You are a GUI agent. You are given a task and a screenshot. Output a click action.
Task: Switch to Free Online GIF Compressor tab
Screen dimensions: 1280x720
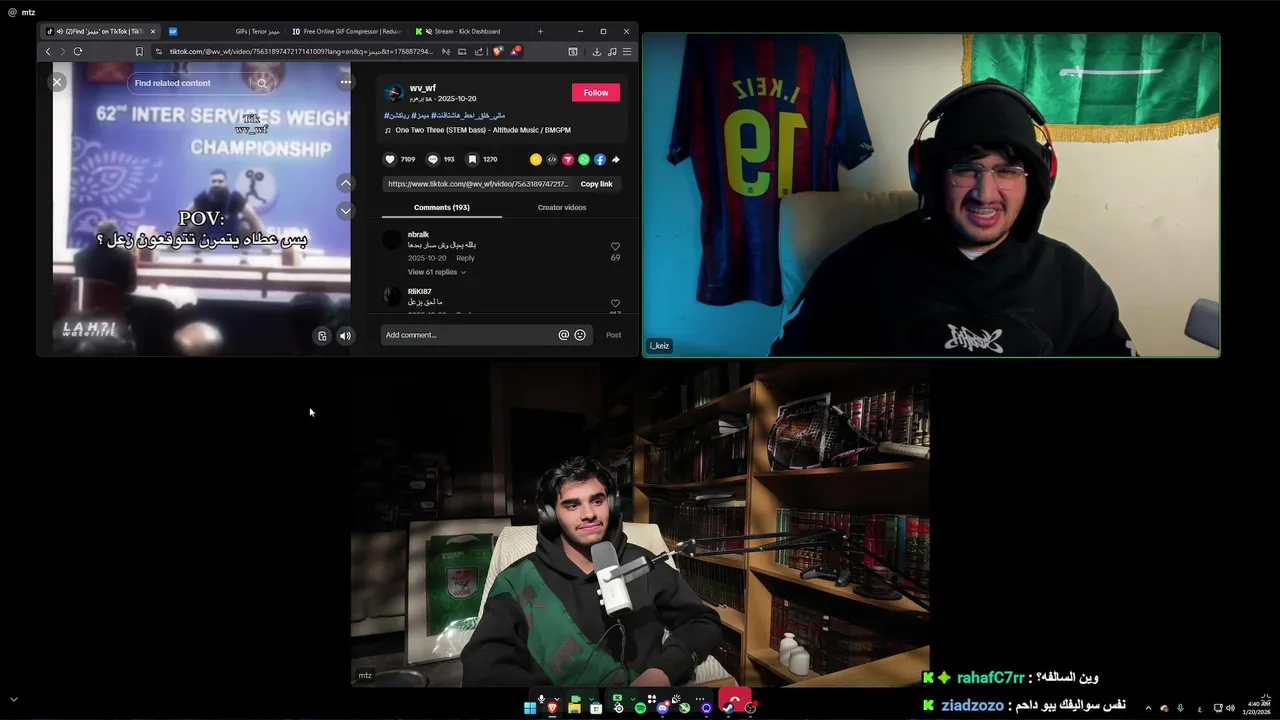pyautogui.click(x=346, y=31)
